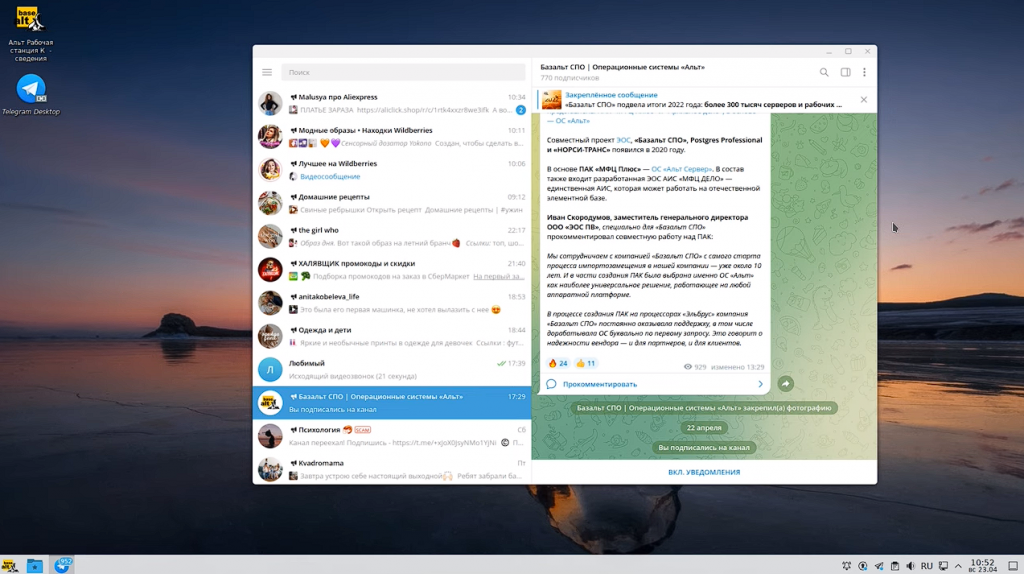Dismiss the pinned message with X

coord(864,100)
